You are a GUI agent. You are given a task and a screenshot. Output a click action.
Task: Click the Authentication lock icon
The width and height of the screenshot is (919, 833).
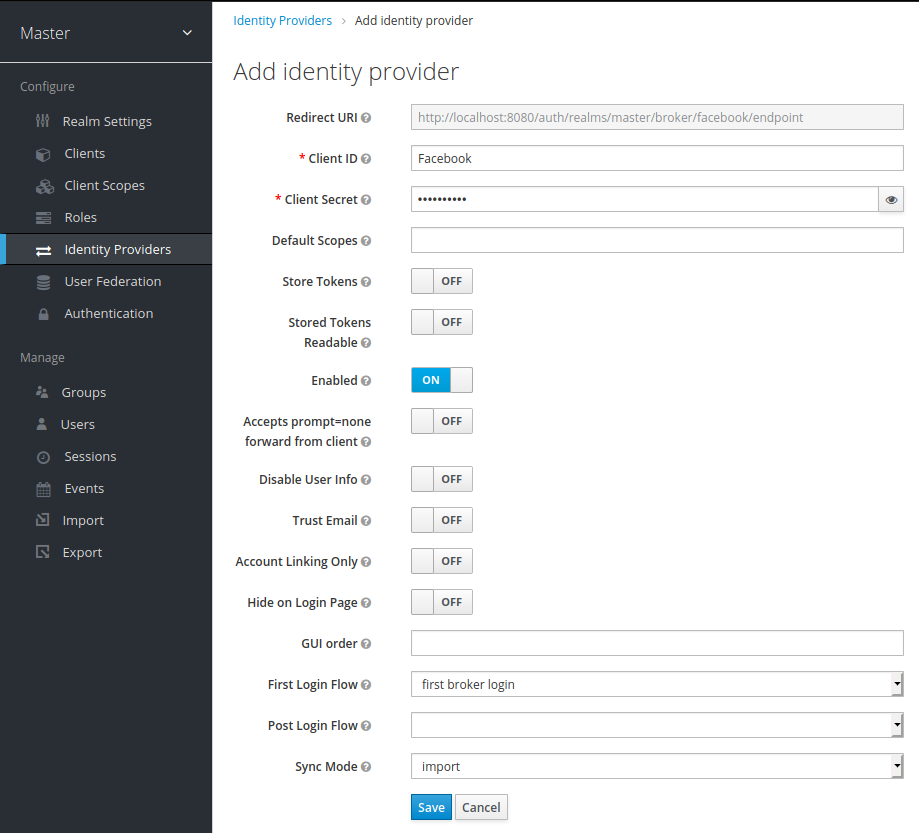(43, 314)
